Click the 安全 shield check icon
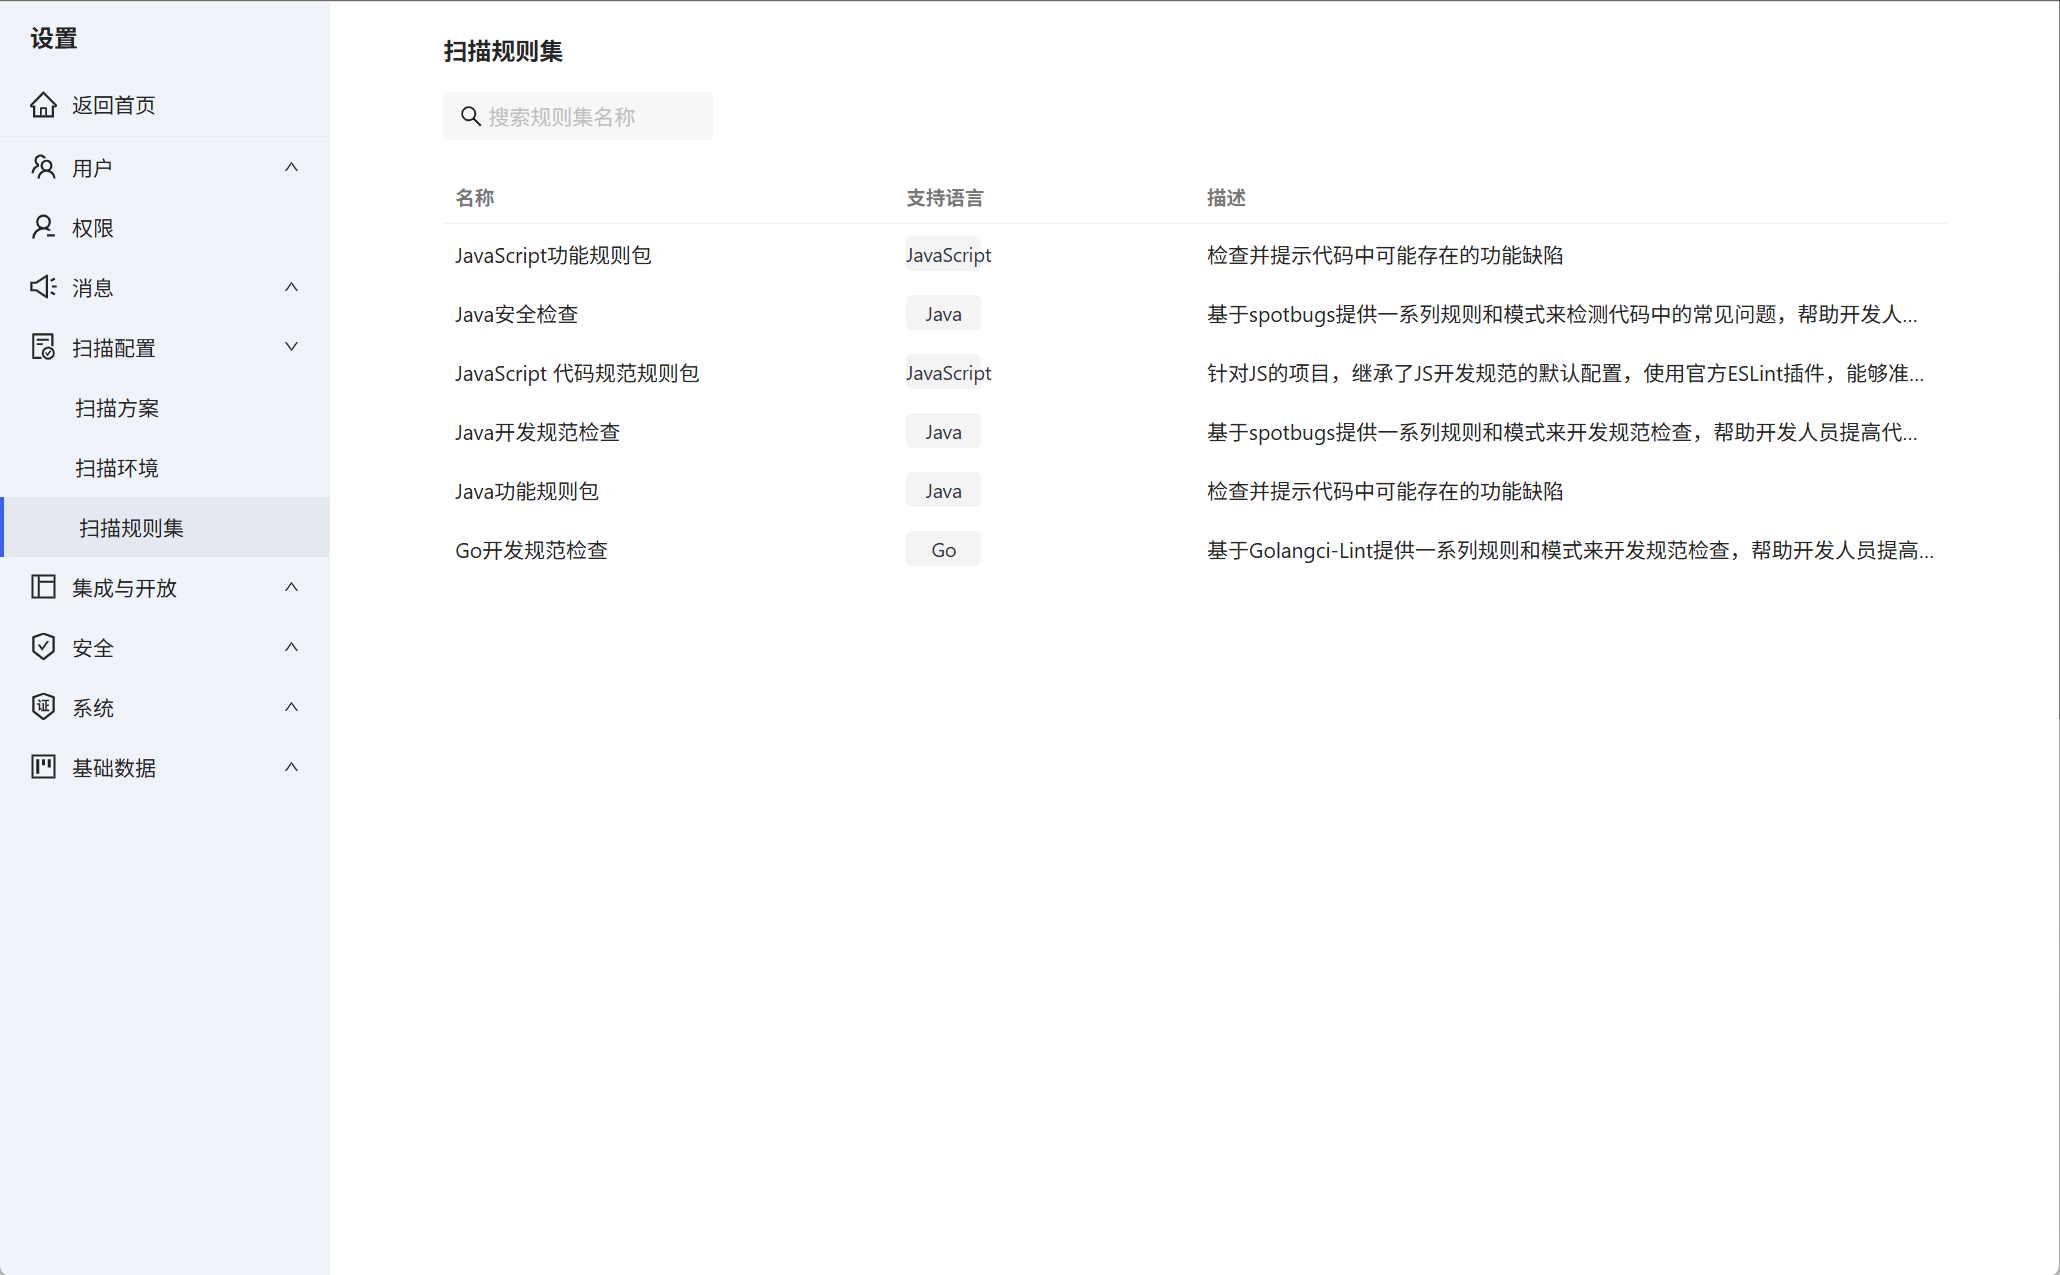The image size is (2060, 1275). [43, 647]
